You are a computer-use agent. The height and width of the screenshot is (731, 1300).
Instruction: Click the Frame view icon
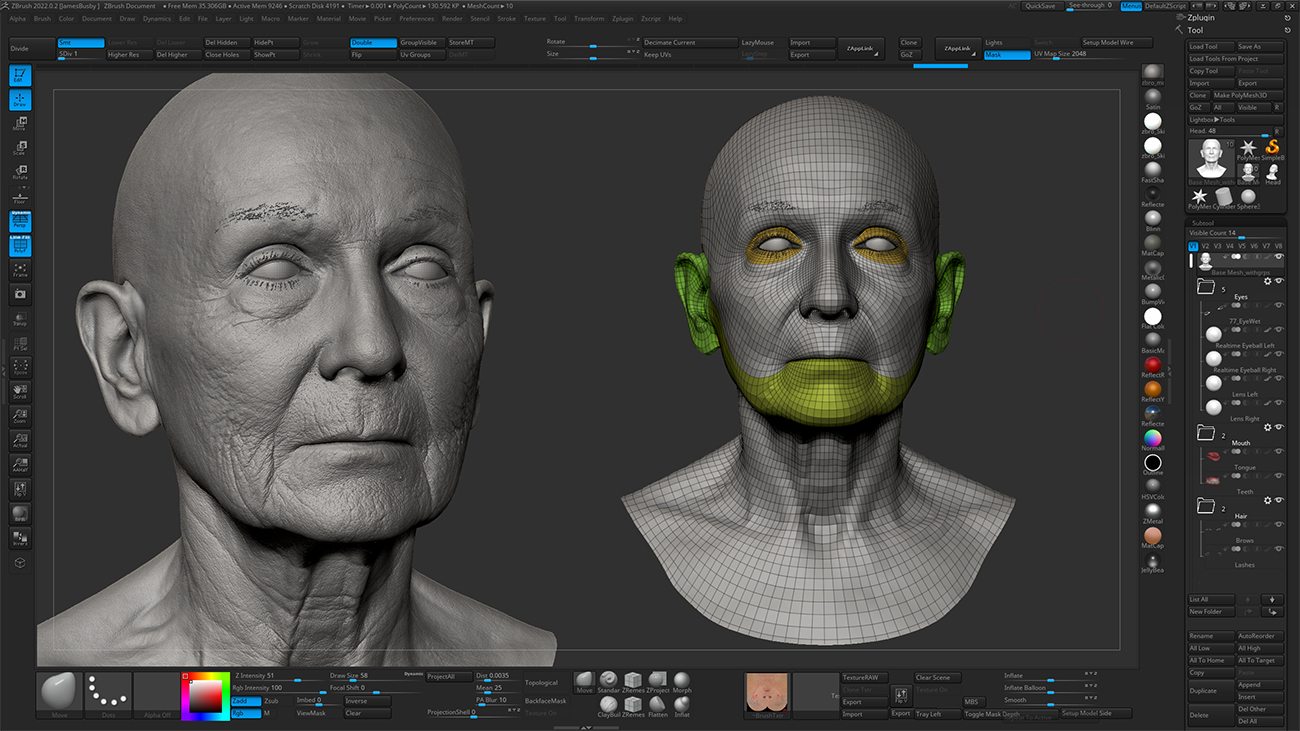coord(20,269)
